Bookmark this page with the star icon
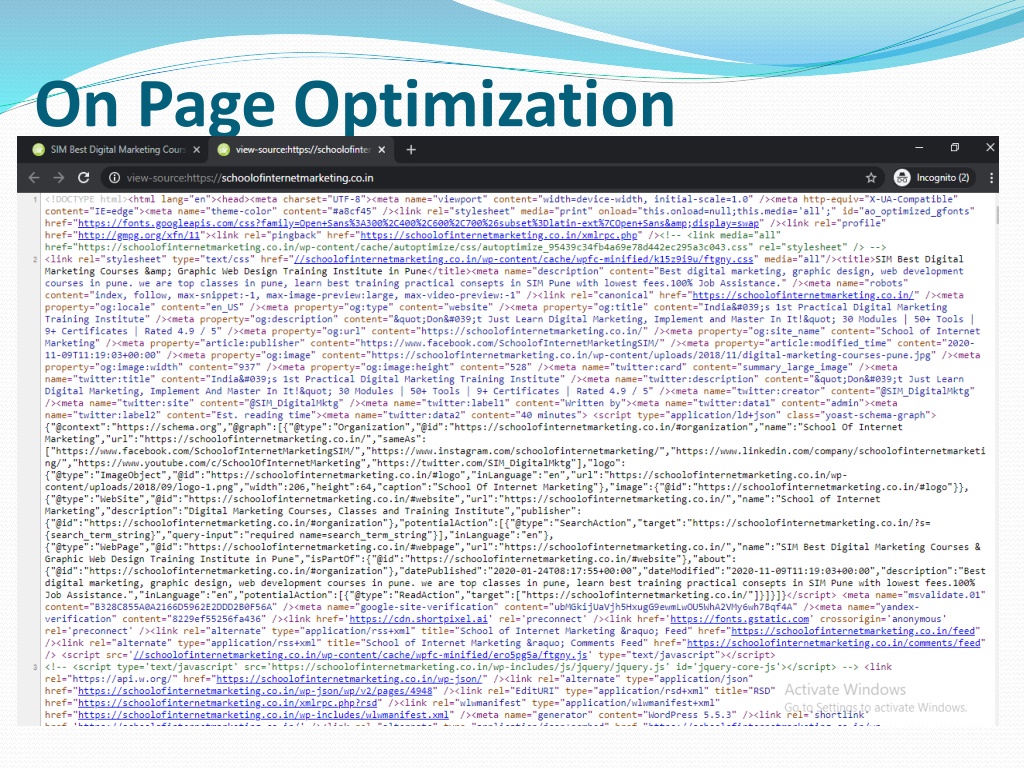Screen dimensions: 1024x768 click(x=871, y=178)
